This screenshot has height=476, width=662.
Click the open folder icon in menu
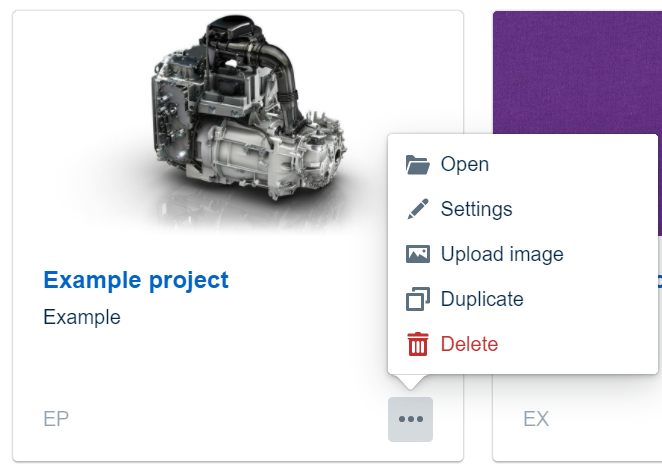pos(418,165)
